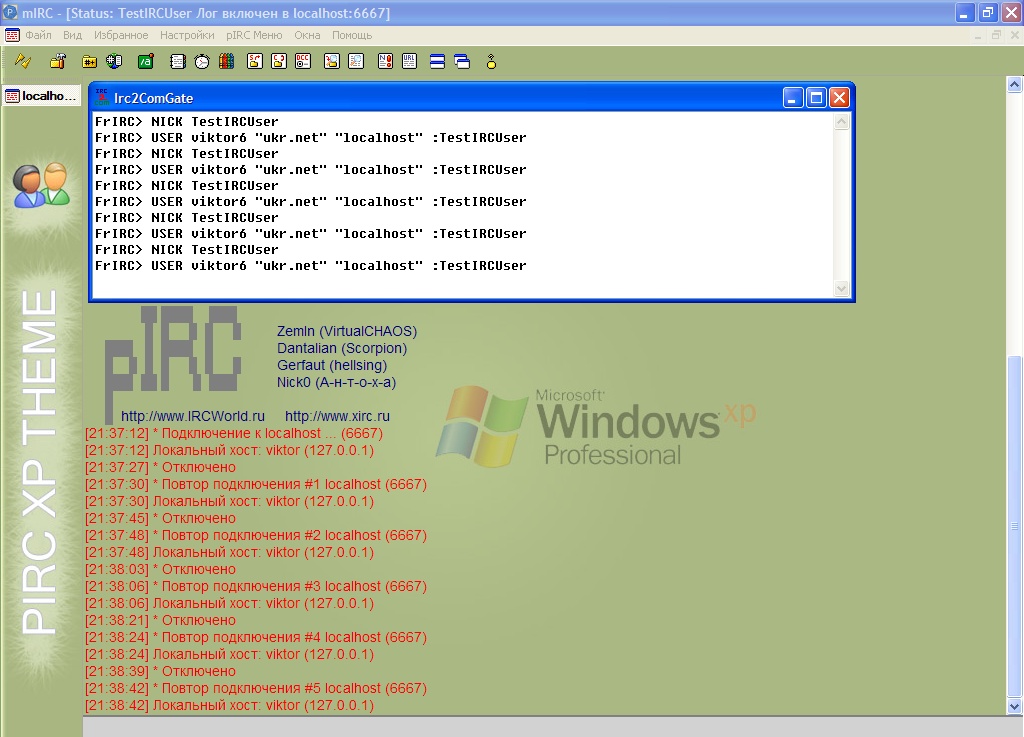Open the Настройки menu
1024x737 pixels.
coord(187,35)
